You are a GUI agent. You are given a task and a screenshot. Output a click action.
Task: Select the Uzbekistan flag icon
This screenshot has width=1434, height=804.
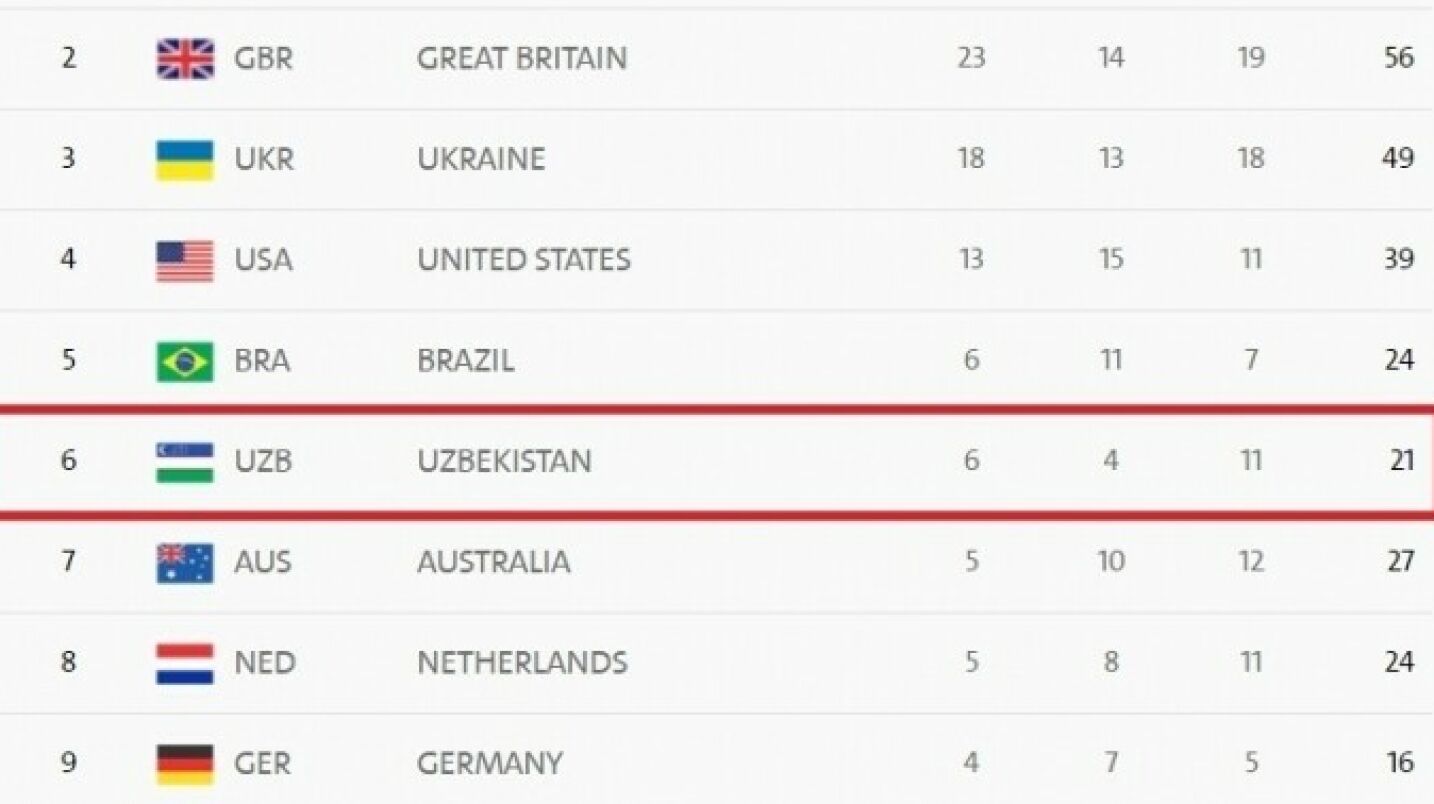coord(185,462)
